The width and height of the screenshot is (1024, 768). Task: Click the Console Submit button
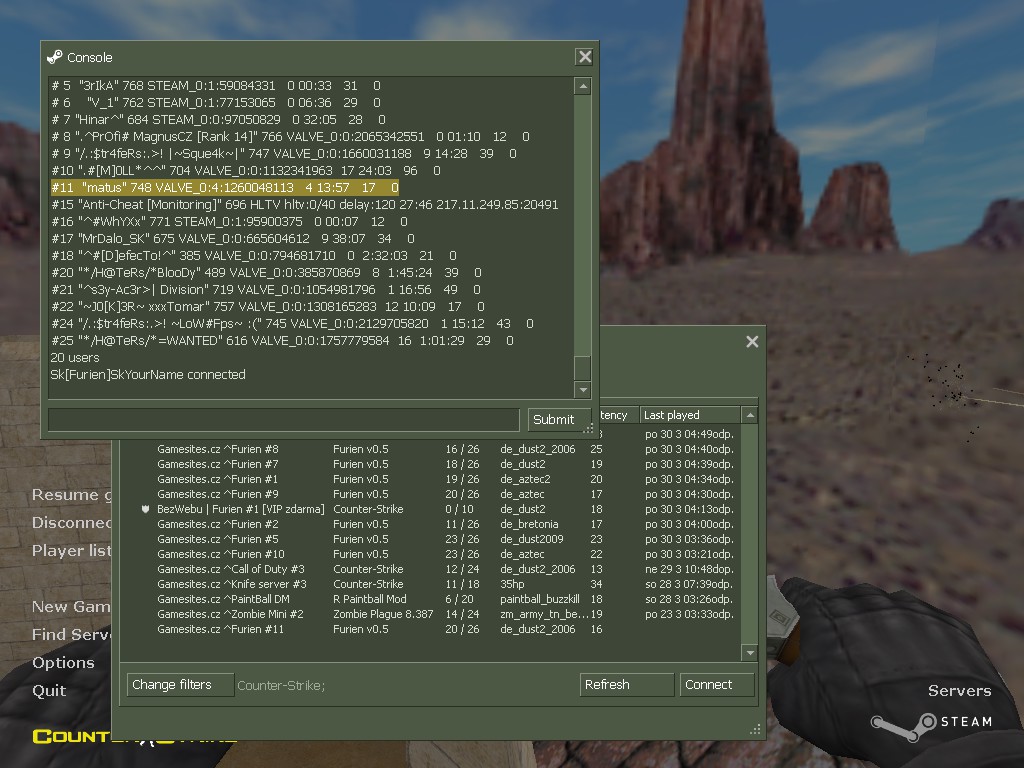pos(553,419)
